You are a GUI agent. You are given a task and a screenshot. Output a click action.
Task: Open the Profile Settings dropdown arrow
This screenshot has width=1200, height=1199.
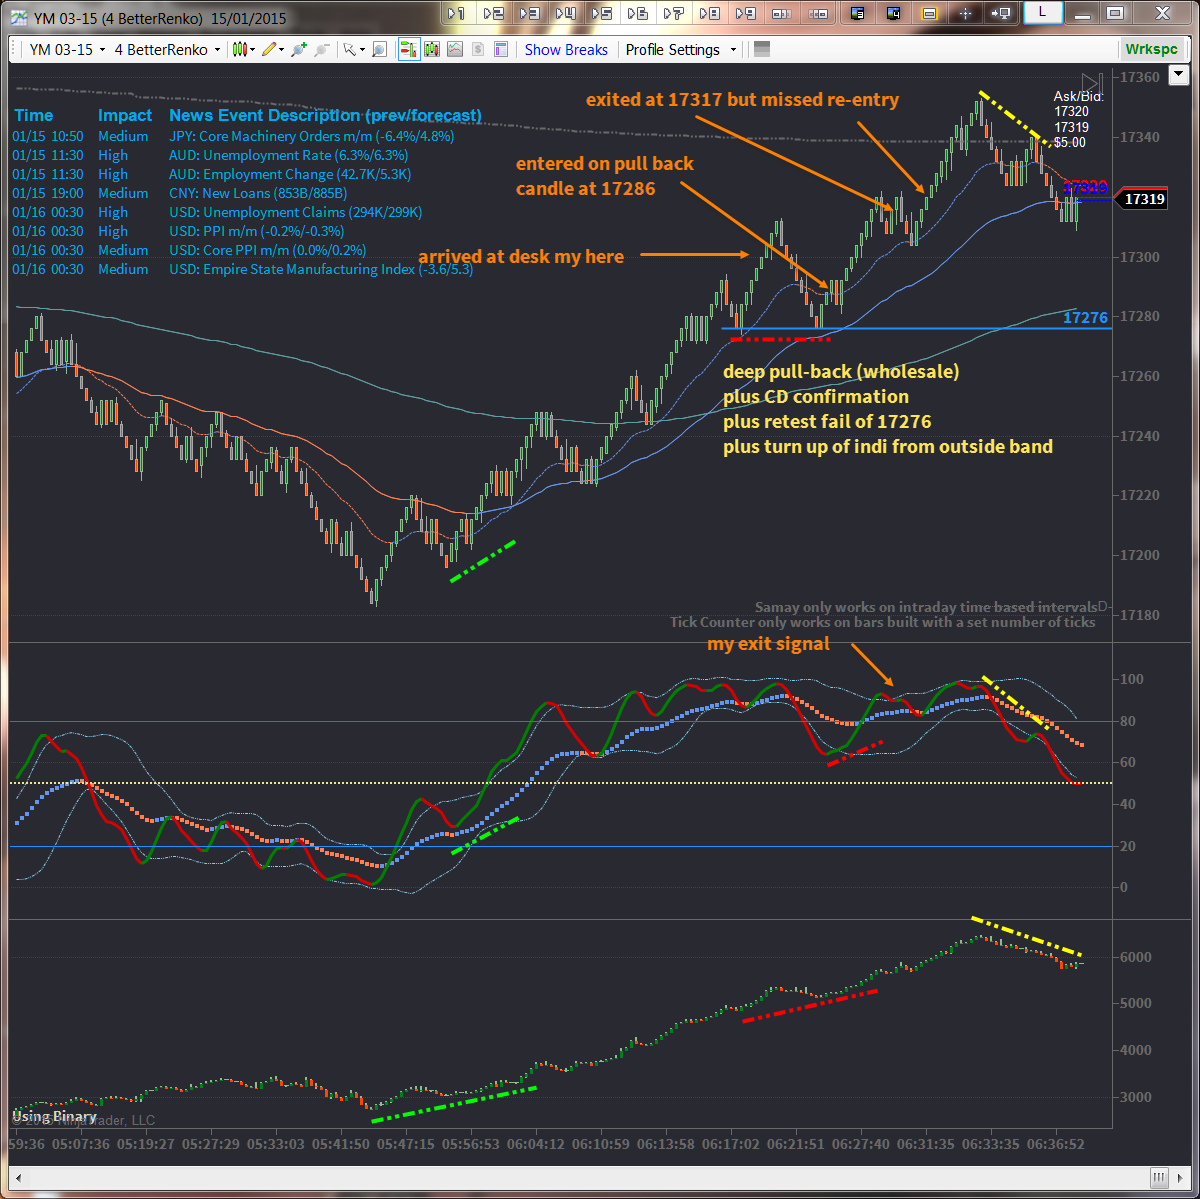point(733,49)
